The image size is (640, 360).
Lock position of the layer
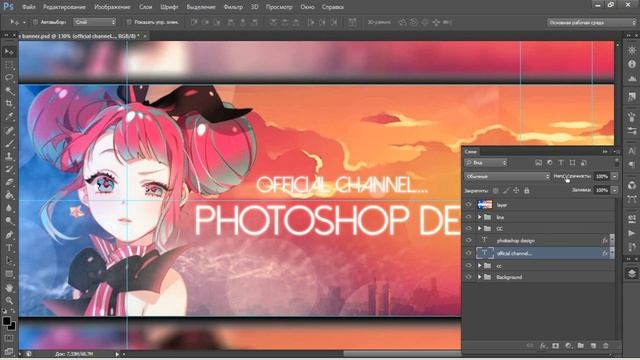[x=516, y=191]
